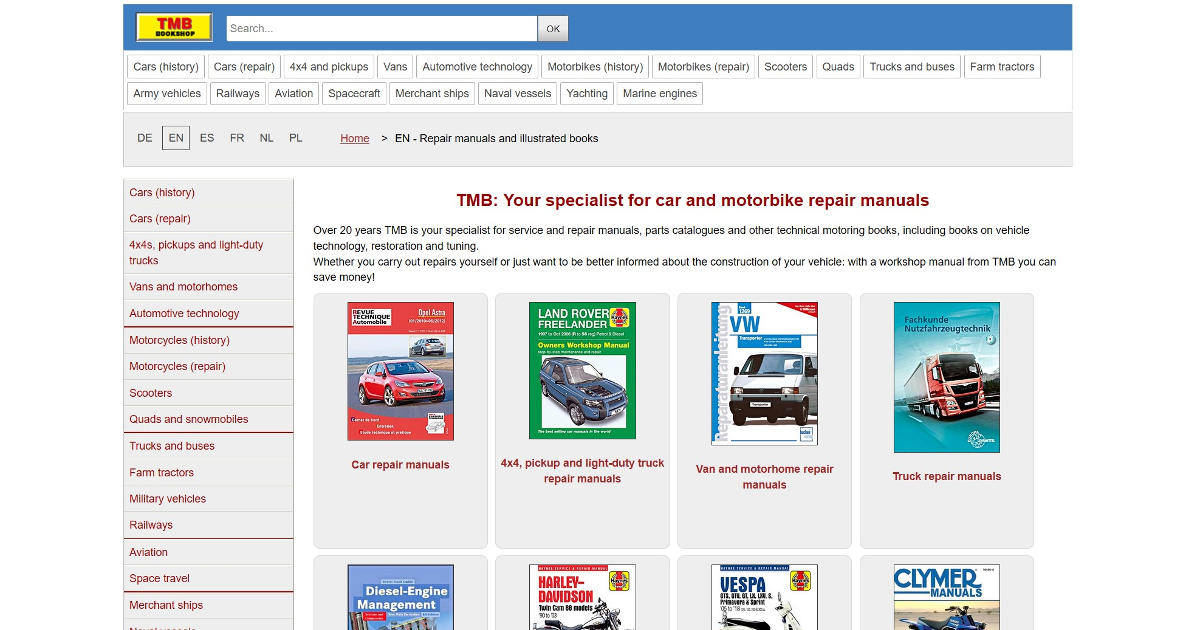Open sidebar Motorcycles (repair) link
Image resolution: width=1200 pixels, height=630 pixels.
click(x=208, y=366)
